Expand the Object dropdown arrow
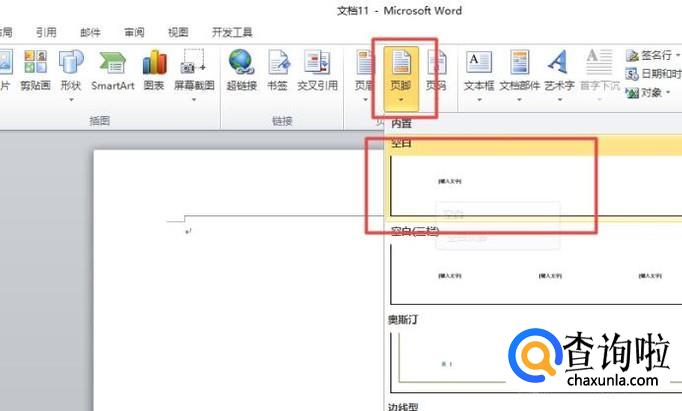 pos(668,92)
